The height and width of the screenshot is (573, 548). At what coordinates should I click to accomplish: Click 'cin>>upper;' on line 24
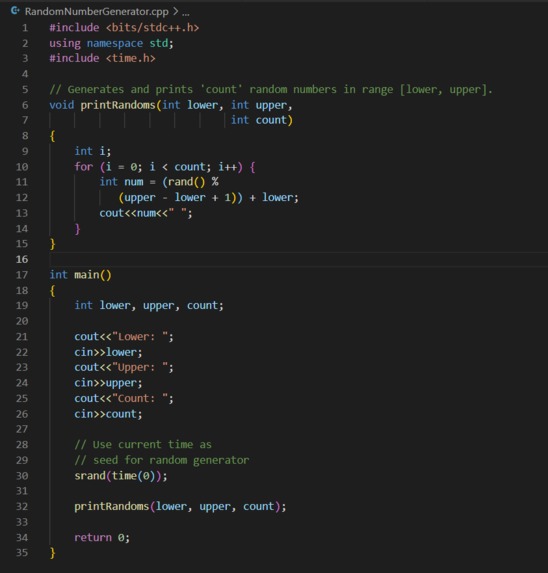coord(109,383)
